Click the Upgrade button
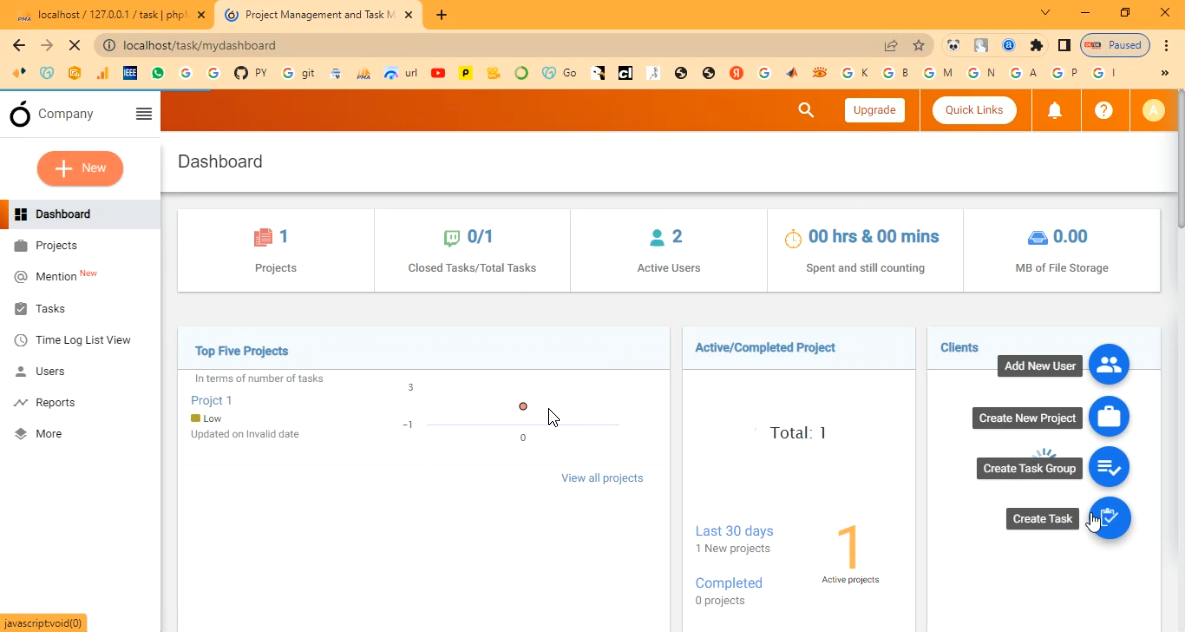The height and width of the screenshot is (632, 1185). coord(874,110)
